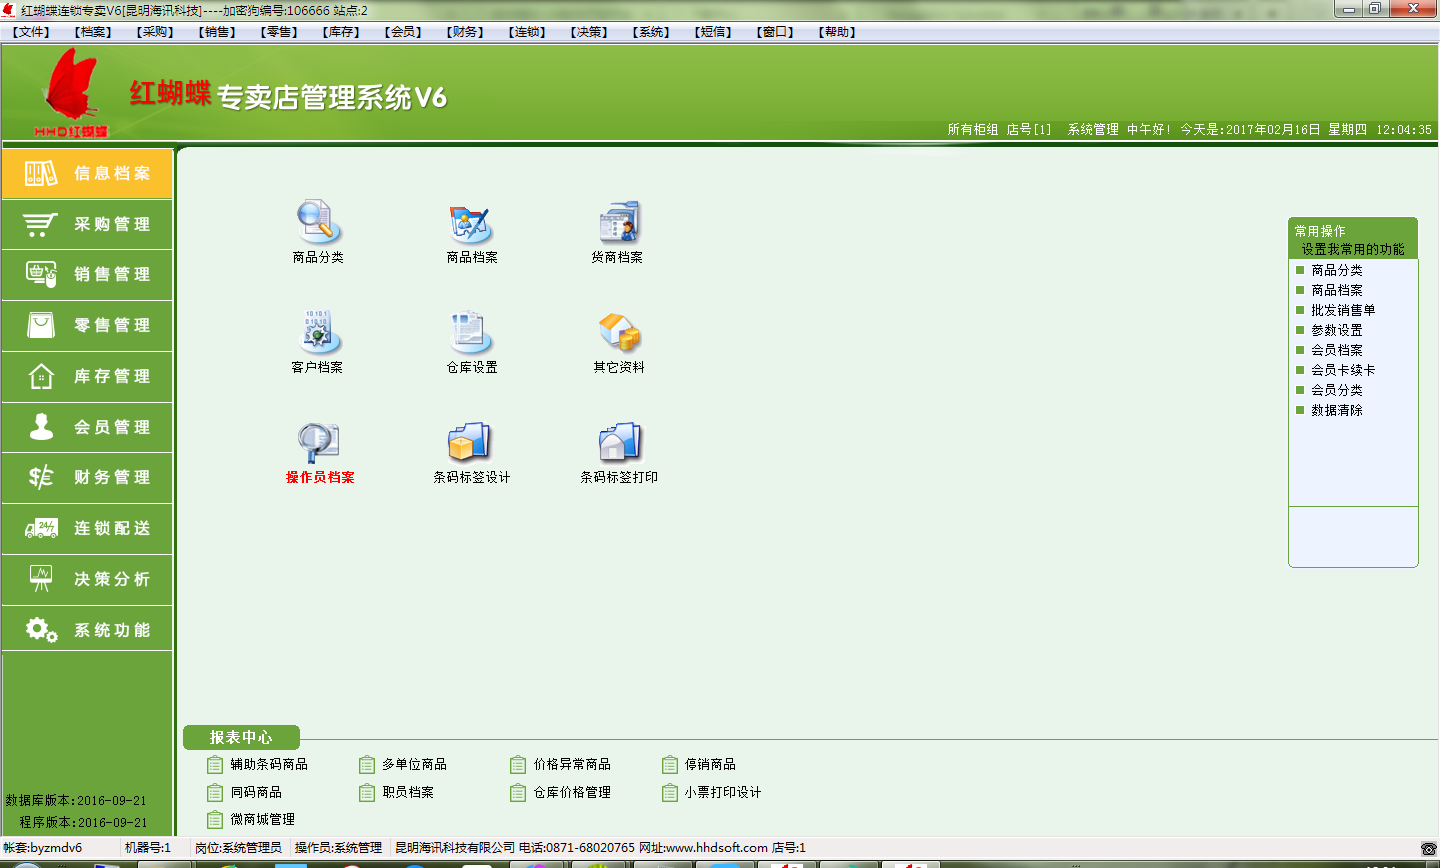1440x868 pixels.
Task: Open the 商品档案 icon in main panel
Action: 471,222
